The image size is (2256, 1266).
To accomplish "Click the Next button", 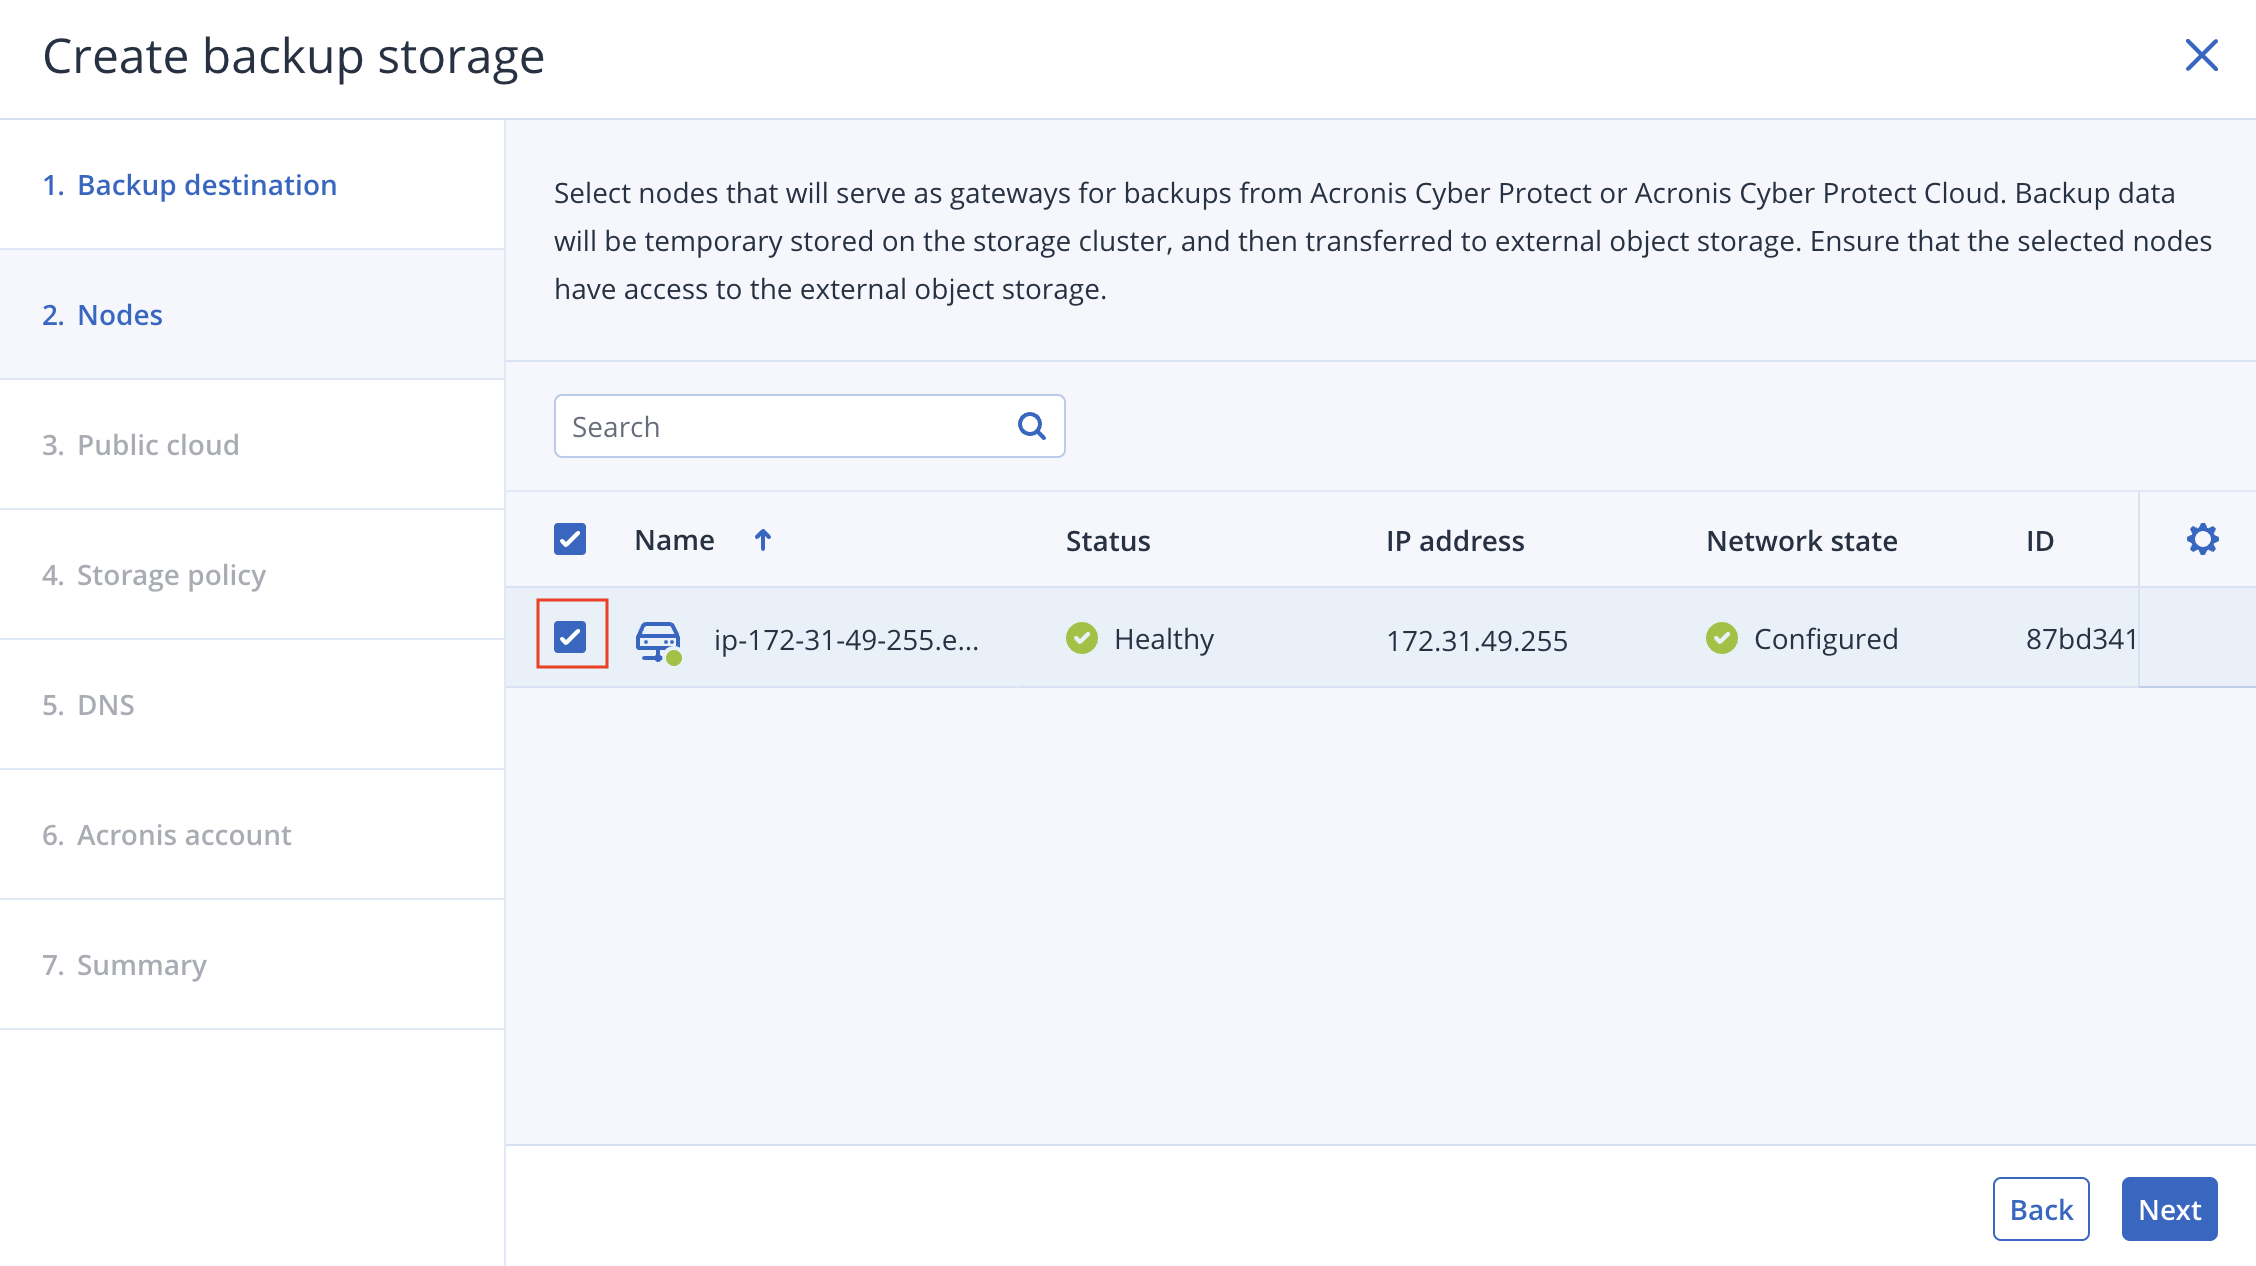I will click(x=2169, y=1208).
